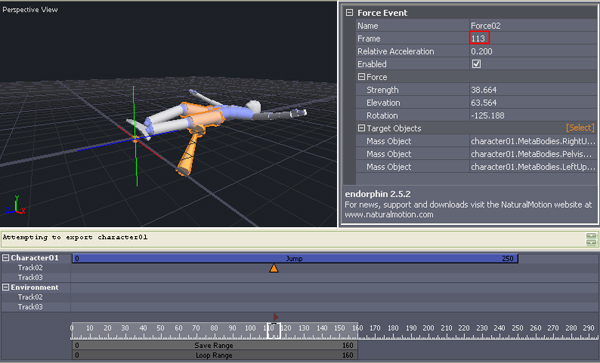Select the RightU... Mass Object entry
Screen dimensions: 600x363
533,141
